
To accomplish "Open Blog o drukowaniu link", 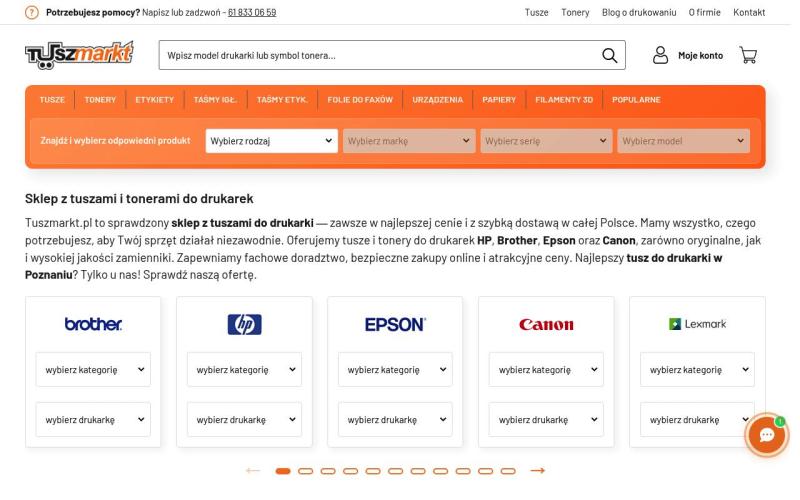I will [639, 12].
